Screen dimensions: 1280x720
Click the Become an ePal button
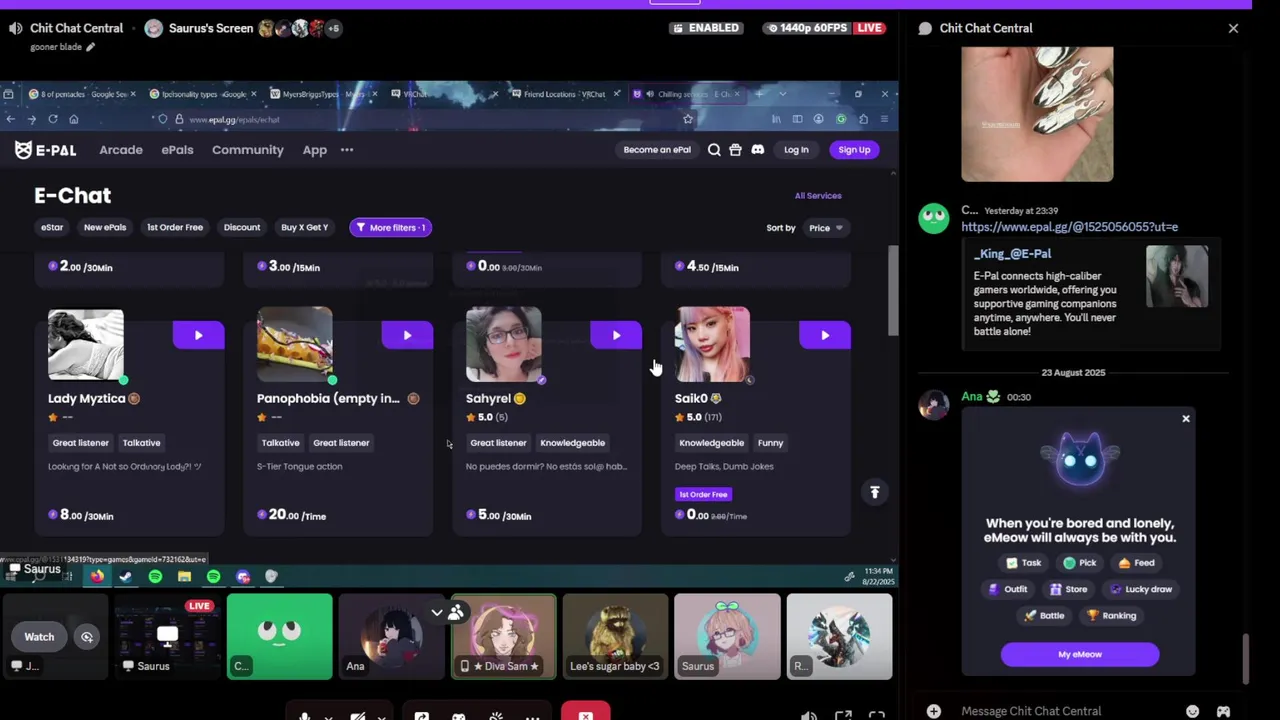pos(657,150)
